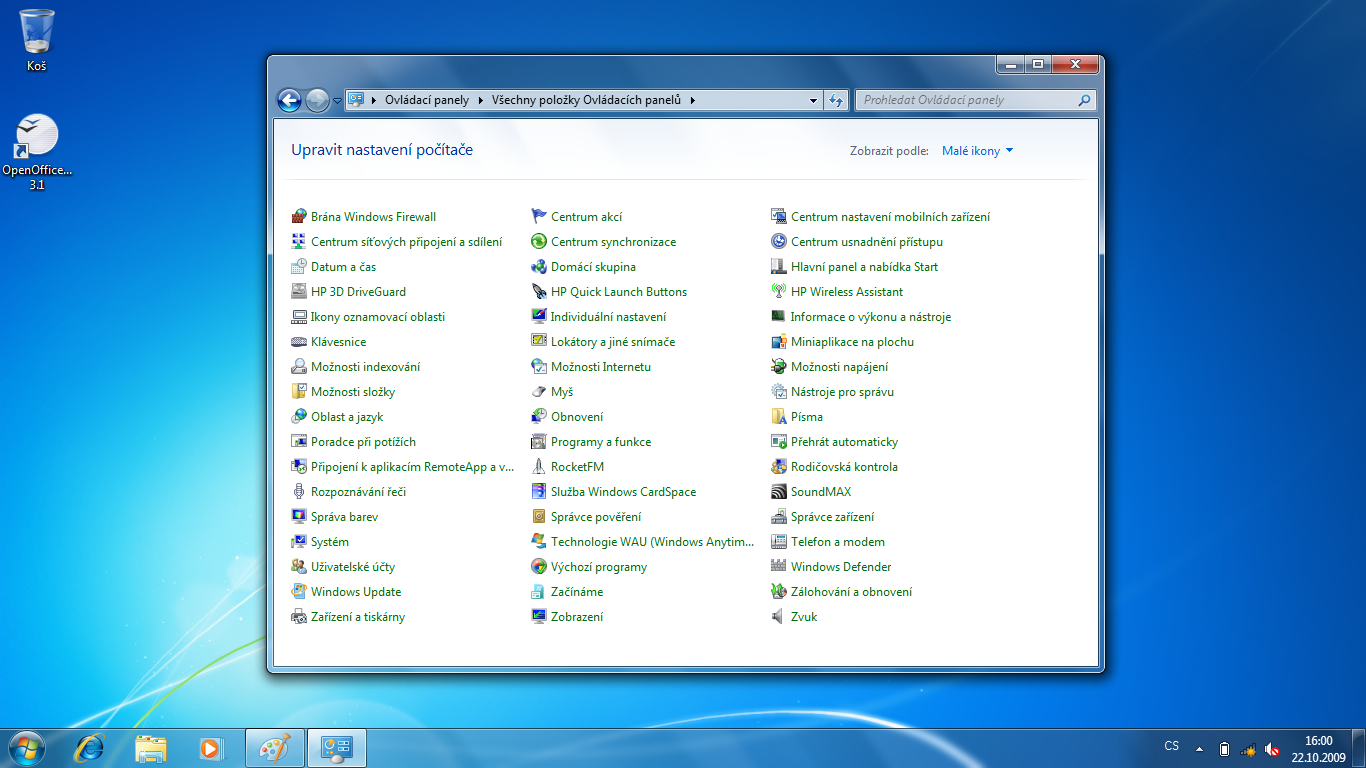Viewport: 1366px width, 768px height.
Task: Open Rozpoznávání řeči microphone icon
Action: [x=299, y=492]
